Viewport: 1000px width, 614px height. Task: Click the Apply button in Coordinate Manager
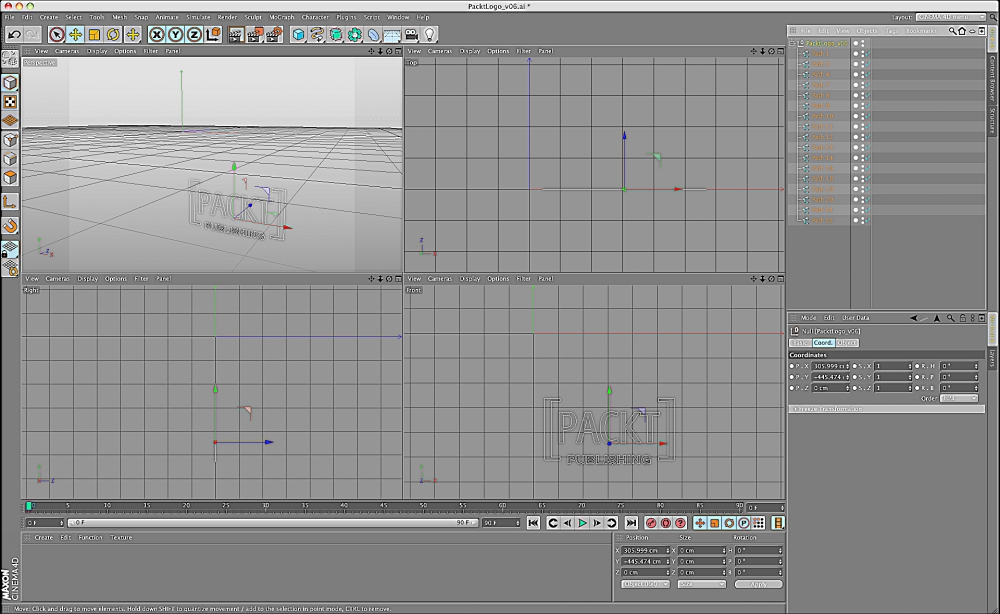click(758, 584)
